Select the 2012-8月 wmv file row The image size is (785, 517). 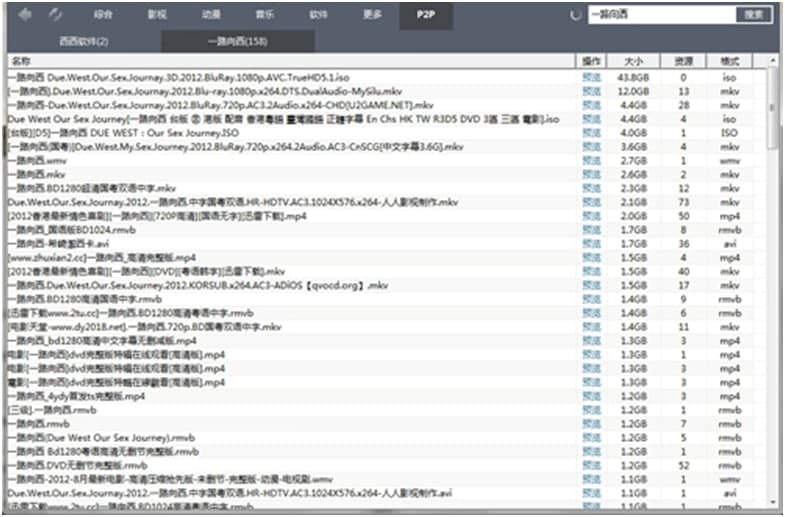pyautogui.click(x=170, y=480)
